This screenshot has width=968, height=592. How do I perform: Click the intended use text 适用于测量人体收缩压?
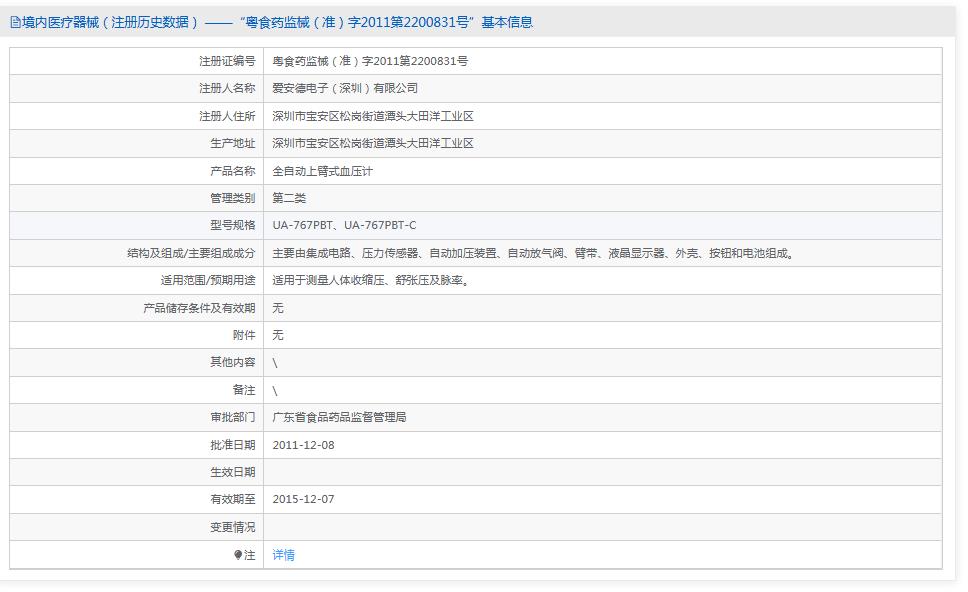pyautogui.click(x=371, y=280)
